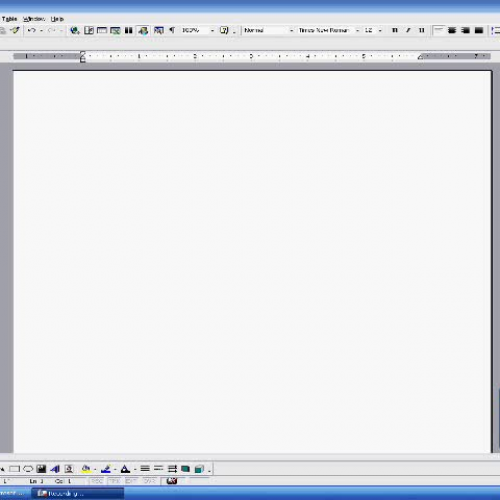Select Justify alignment
Viewport: 500px width, 500px height.
tap(479, 30)
